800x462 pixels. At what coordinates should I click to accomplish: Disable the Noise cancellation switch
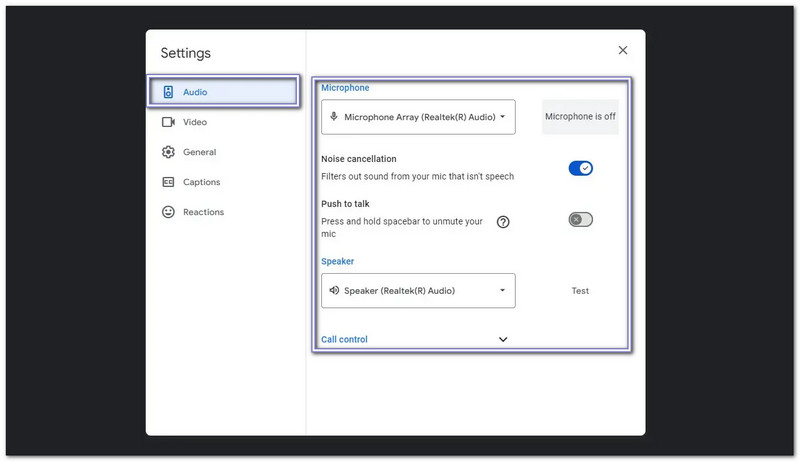coord(581,168)
